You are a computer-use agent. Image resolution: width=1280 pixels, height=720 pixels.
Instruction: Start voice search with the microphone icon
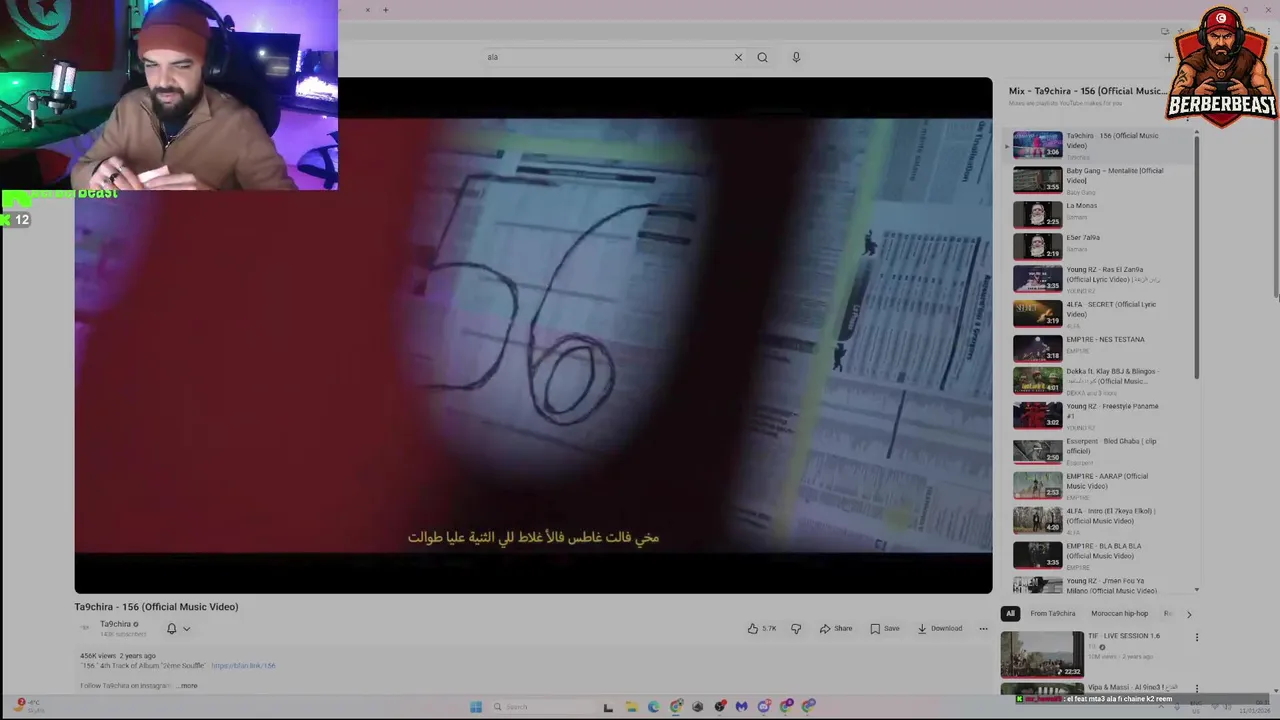(x=796, y=57)
